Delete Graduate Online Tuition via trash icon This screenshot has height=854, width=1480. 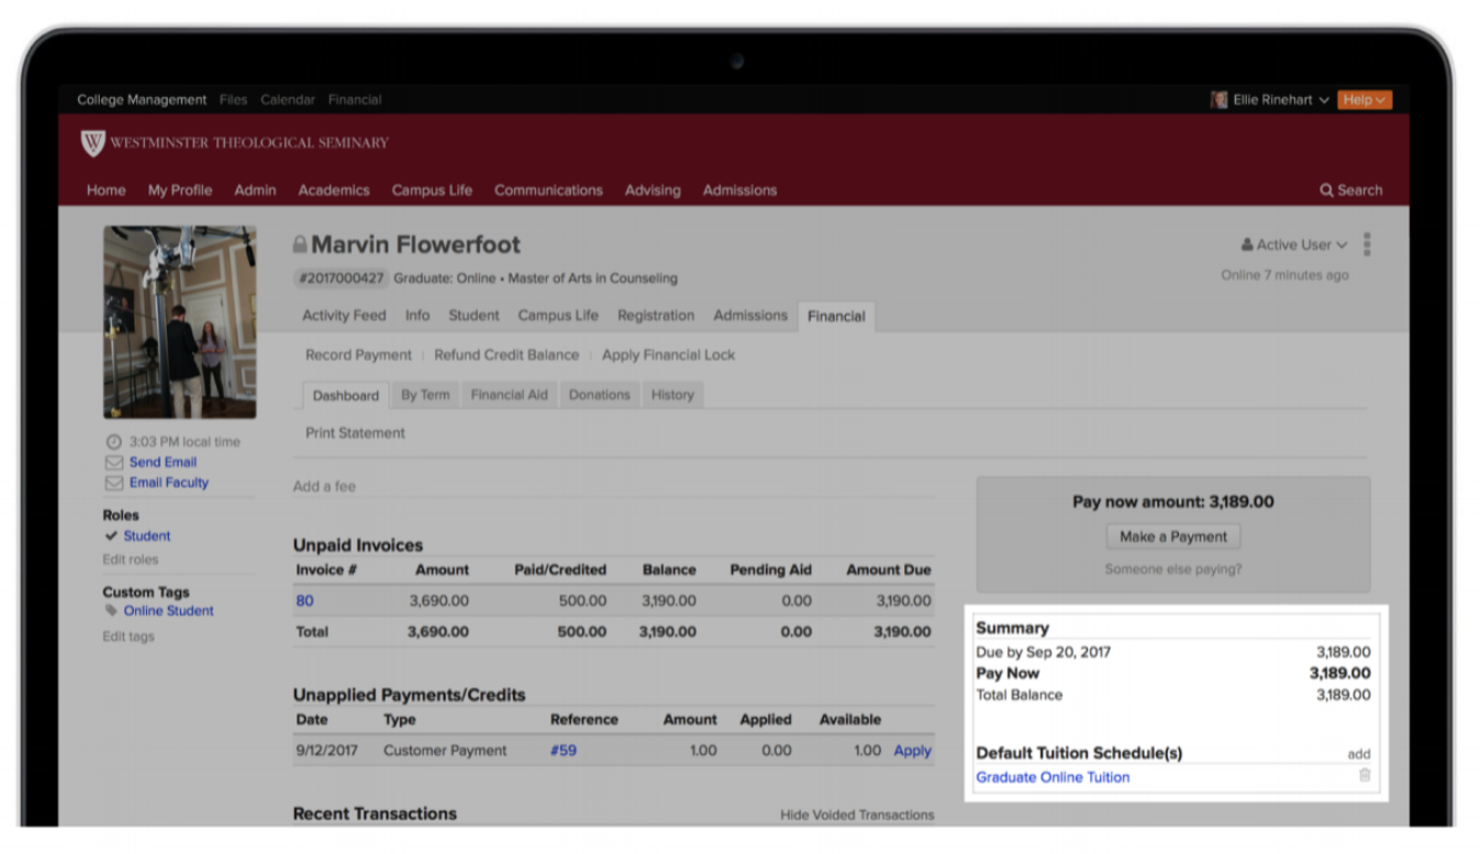click(1364, 775)
